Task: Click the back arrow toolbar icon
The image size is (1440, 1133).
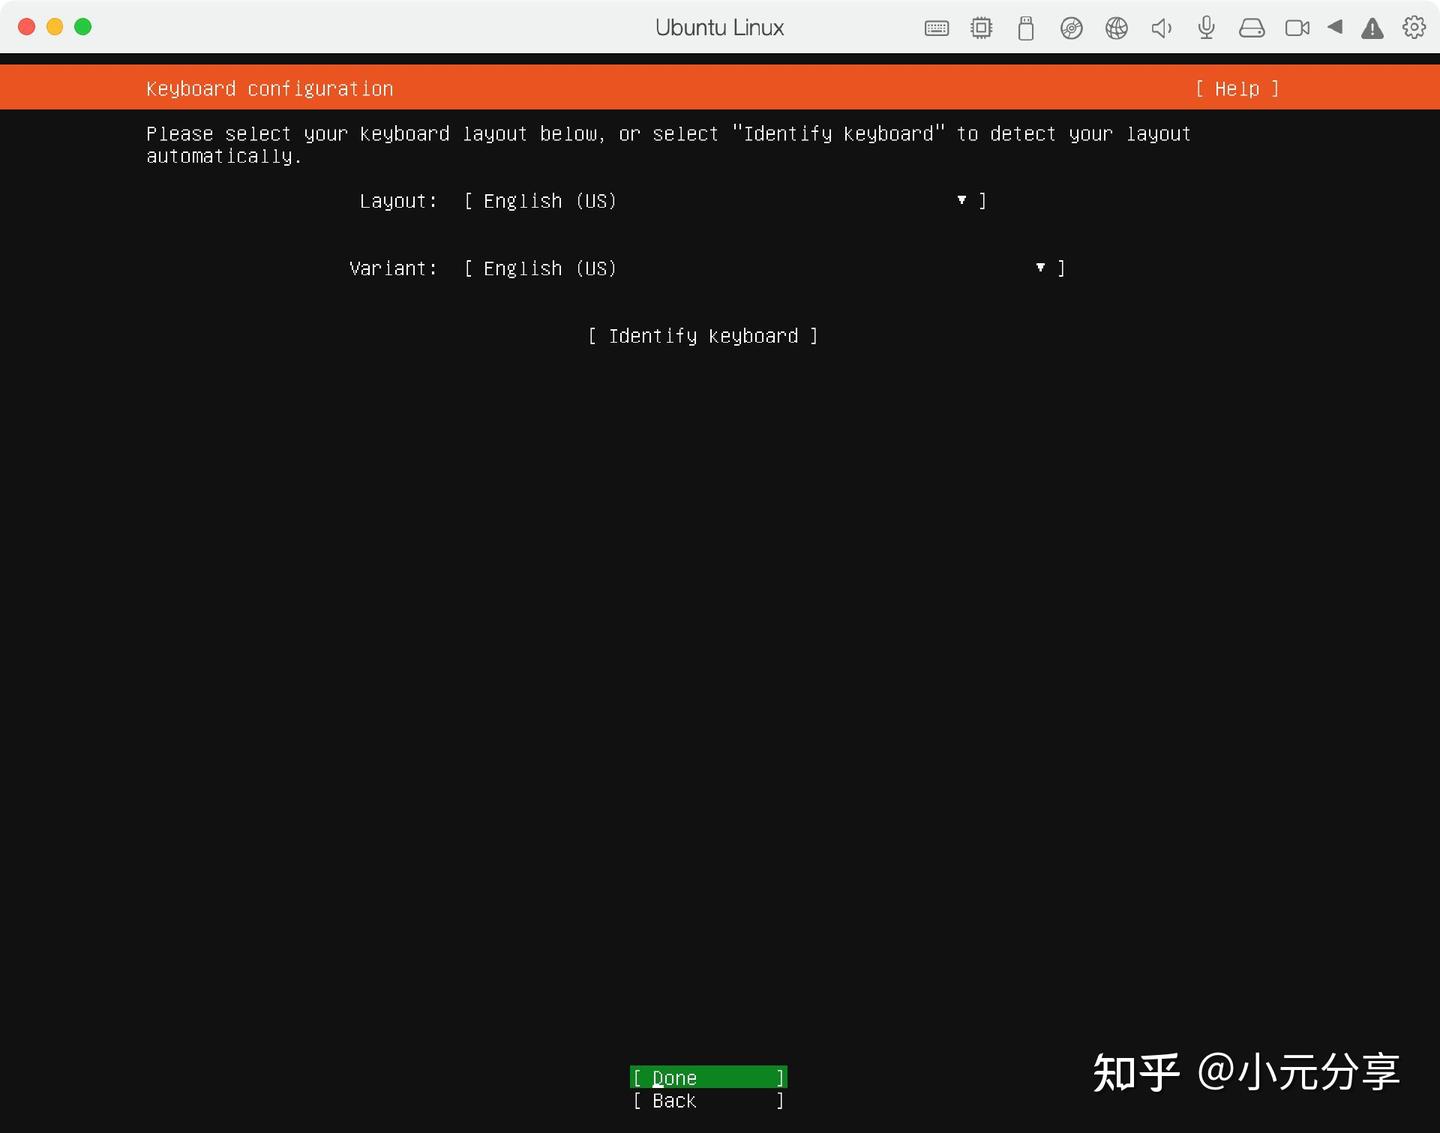Action: tap(1335, 27)
